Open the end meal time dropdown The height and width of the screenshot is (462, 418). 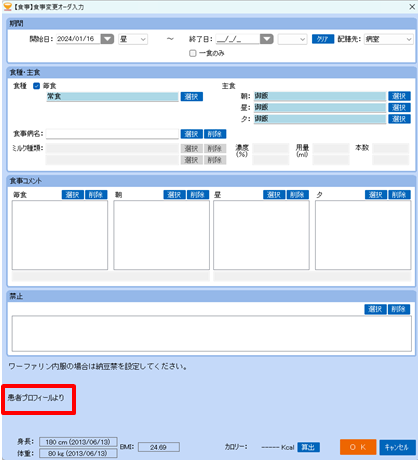pos(292,39)
